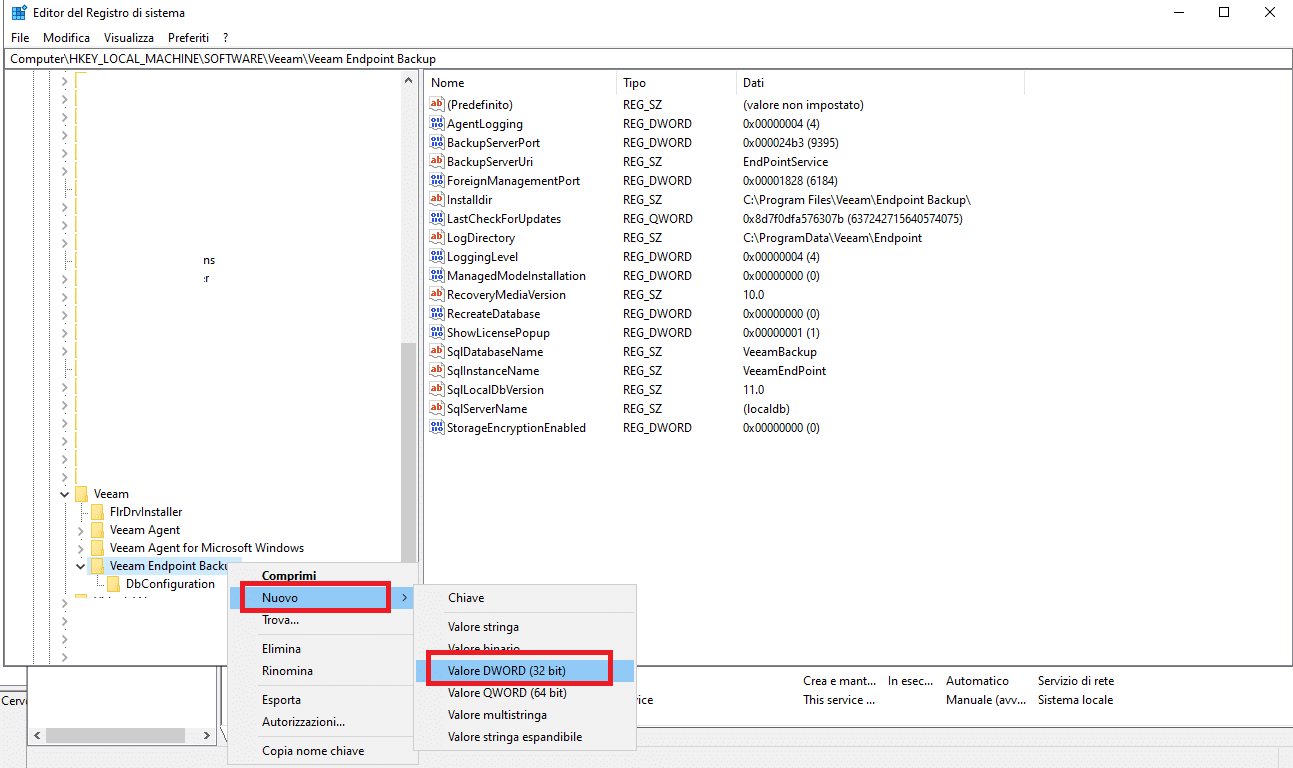Select the Installdir string icon
This screenshot has width=1293, height=768.
click(x=436, y=199)
